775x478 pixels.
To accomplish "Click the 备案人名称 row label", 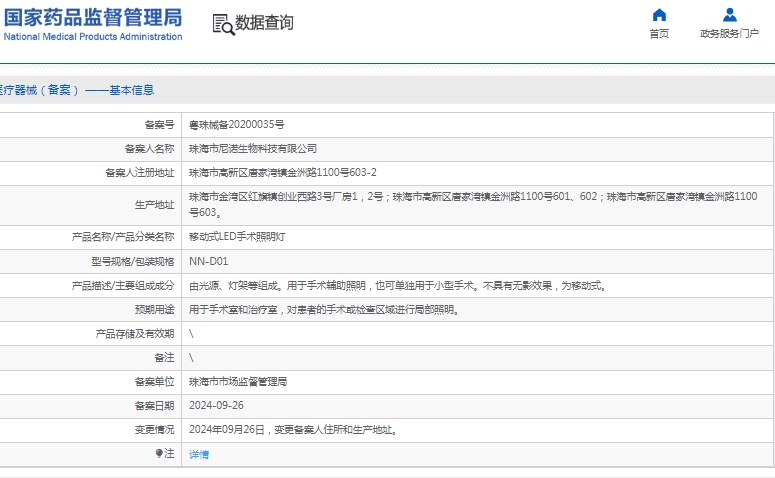I will pos(149,149).
